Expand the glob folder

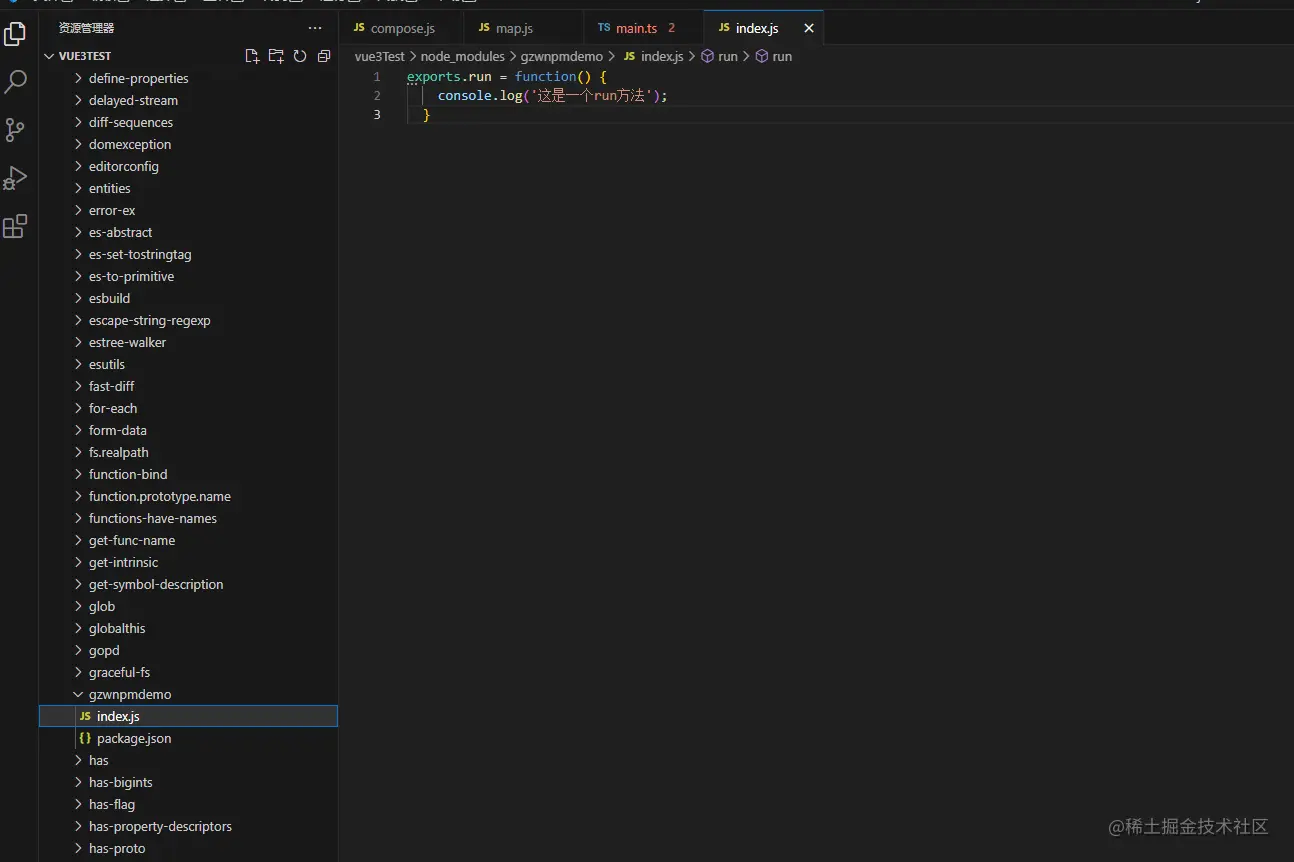(188, 606)
